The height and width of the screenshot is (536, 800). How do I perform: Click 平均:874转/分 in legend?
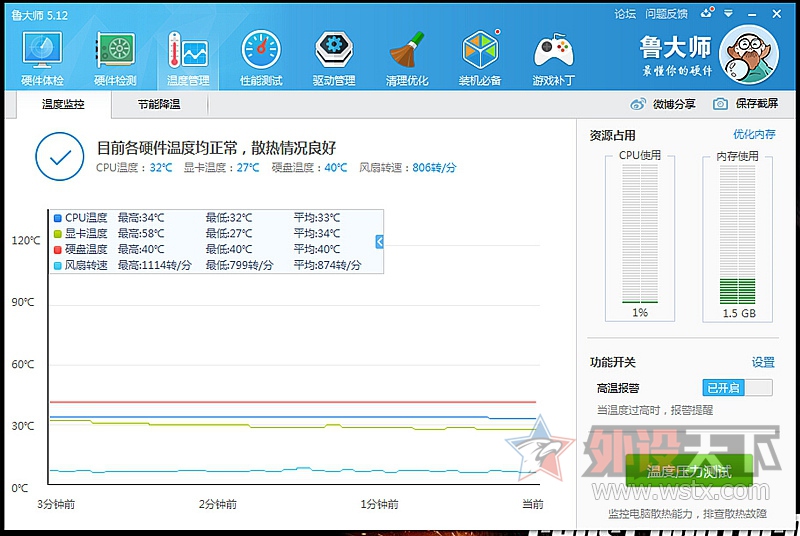[x=327, y=265]
